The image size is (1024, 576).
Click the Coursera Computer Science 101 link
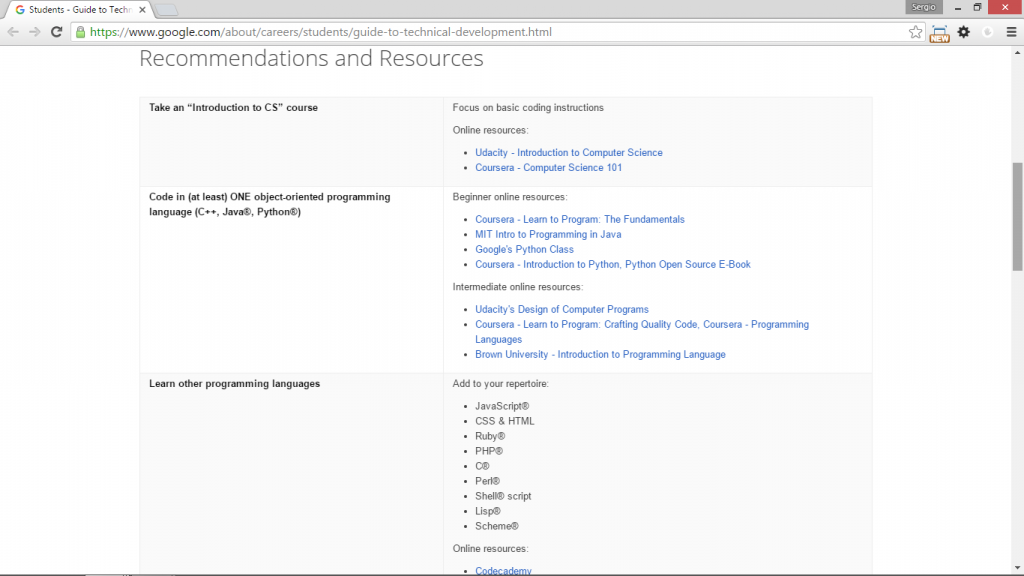pyautogui.click(x=548, y=167)
